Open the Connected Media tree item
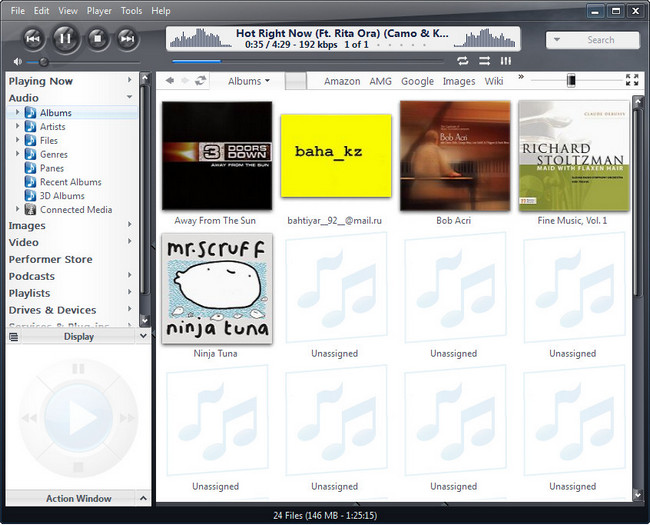This screenshot has height=525, width=650. (x=76, y=210)
